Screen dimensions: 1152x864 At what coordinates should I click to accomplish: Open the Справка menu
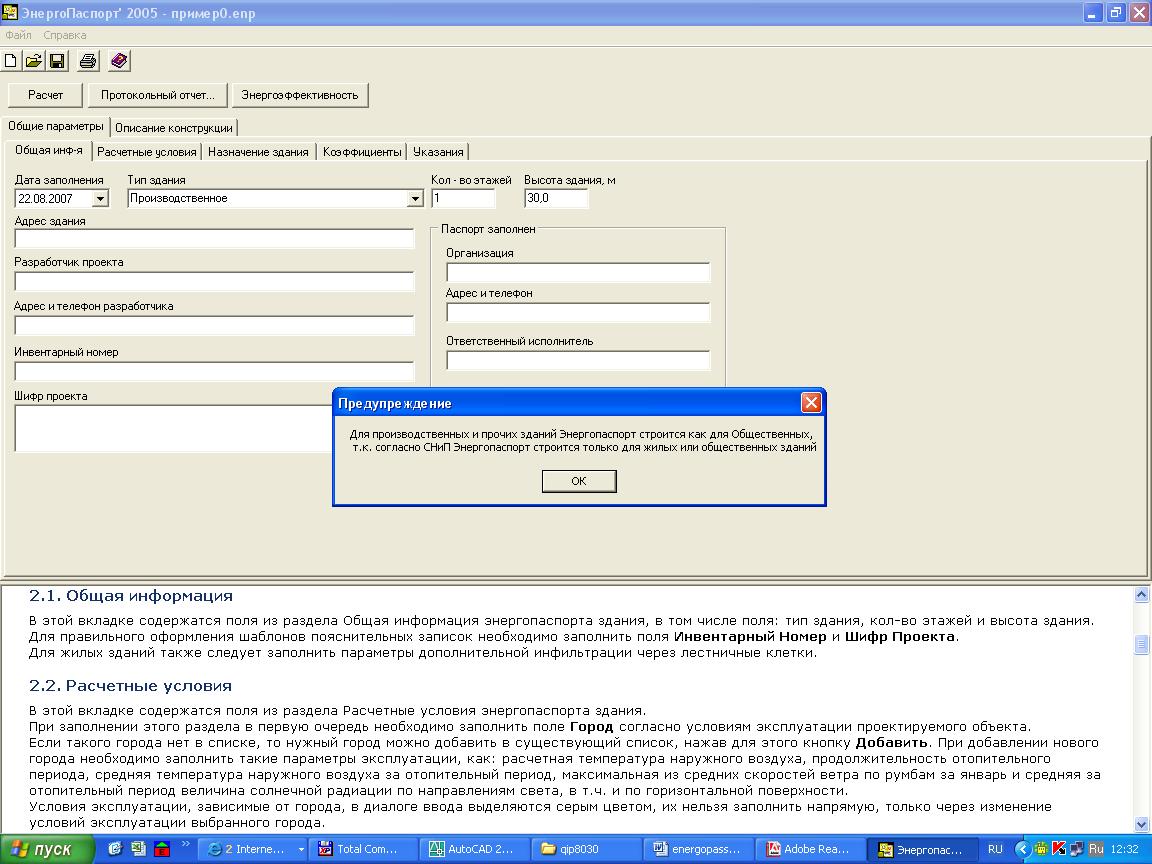(65, 35)
